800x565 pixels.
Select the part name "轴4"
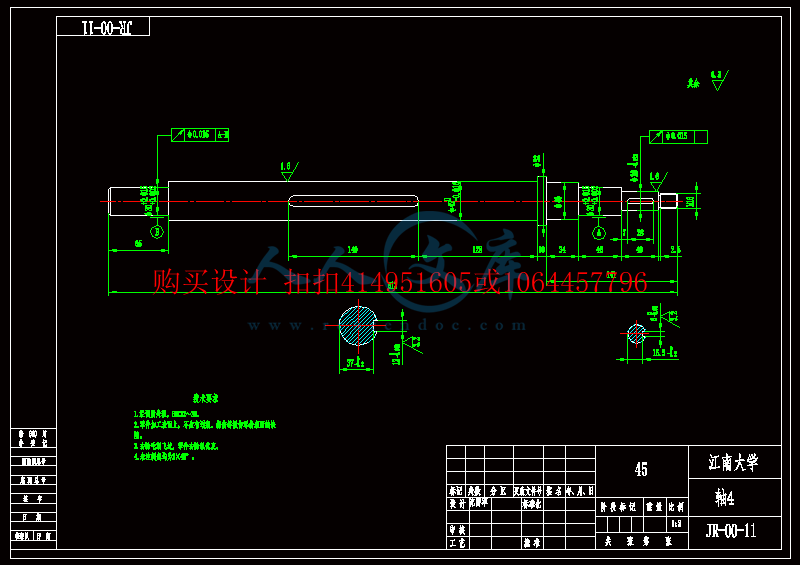[724, 497]
